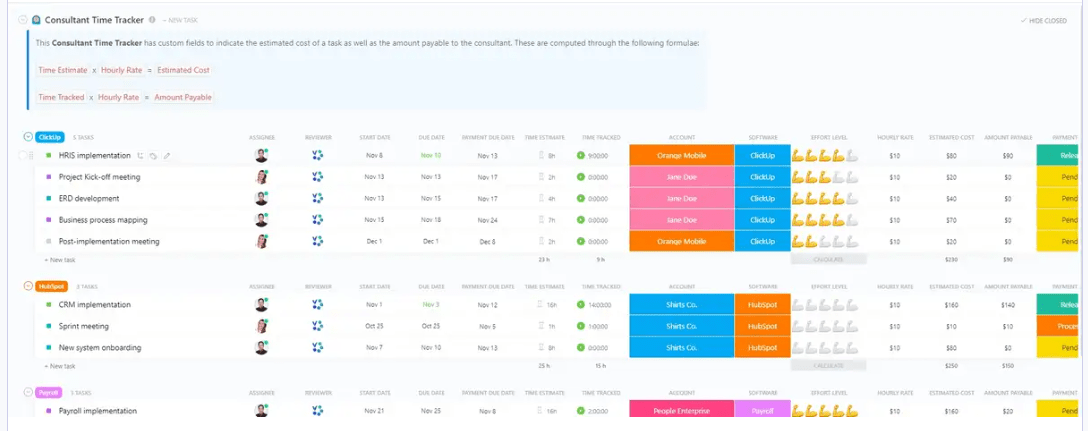The width and height of the screenshot is (1088, 431).
Task: Add a new task via header NEW TASK
Action: coord(180,21)
